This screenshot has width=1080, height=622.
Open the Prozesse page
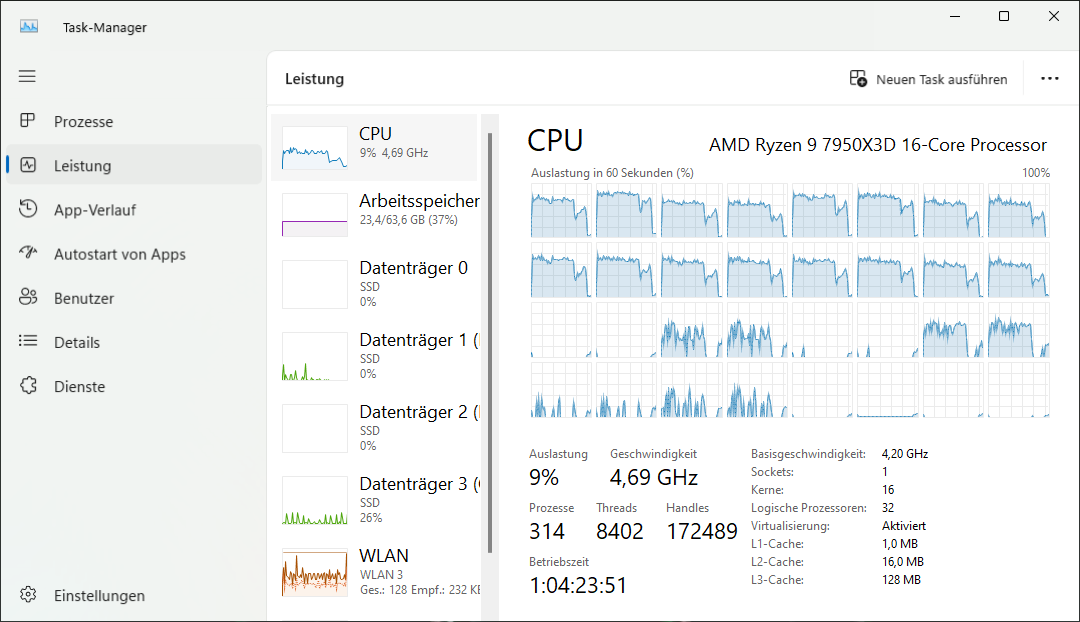coord(134,121)
